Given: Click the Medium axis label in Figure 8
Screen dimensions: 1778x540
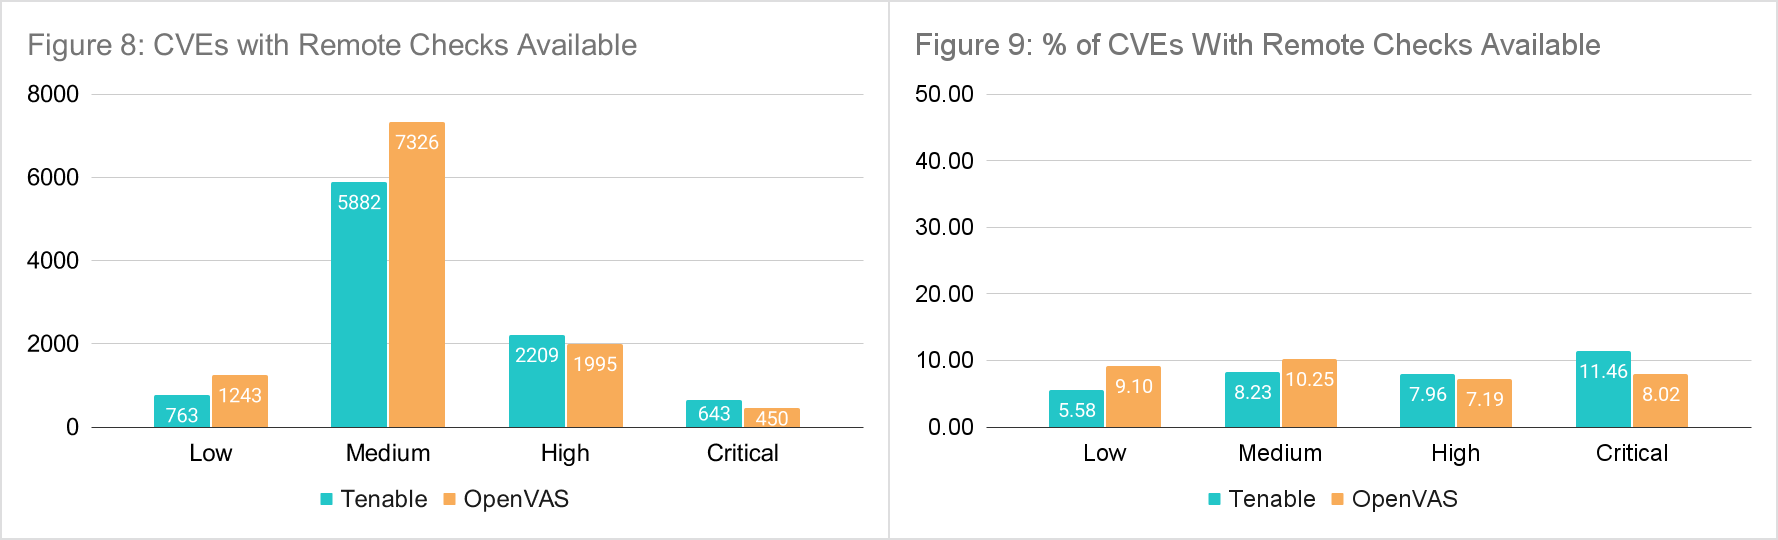Looking at the screenshot, I should click(x=388, y=453).
